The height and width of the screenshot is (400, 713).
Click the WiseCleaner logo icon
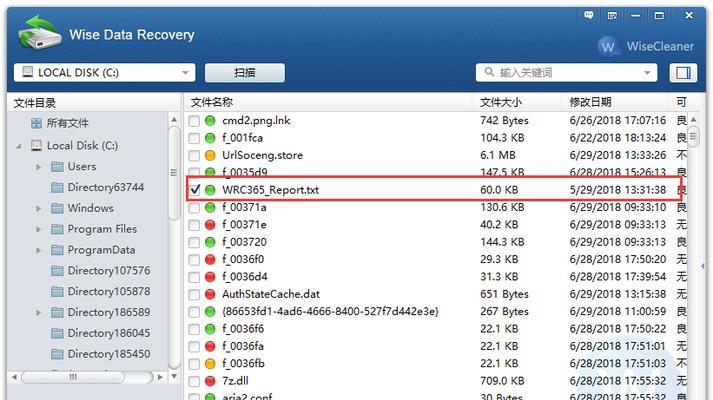click(x=608, y=46)
